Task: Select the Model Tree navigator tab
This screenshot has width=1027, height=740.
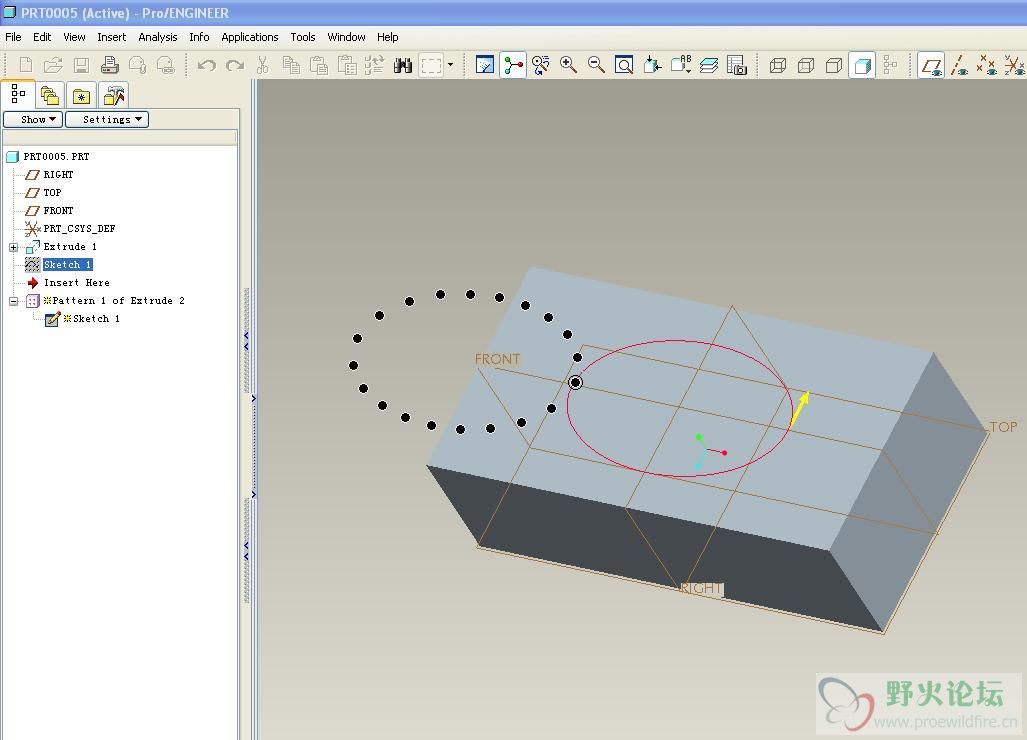Action: point(18,95)
